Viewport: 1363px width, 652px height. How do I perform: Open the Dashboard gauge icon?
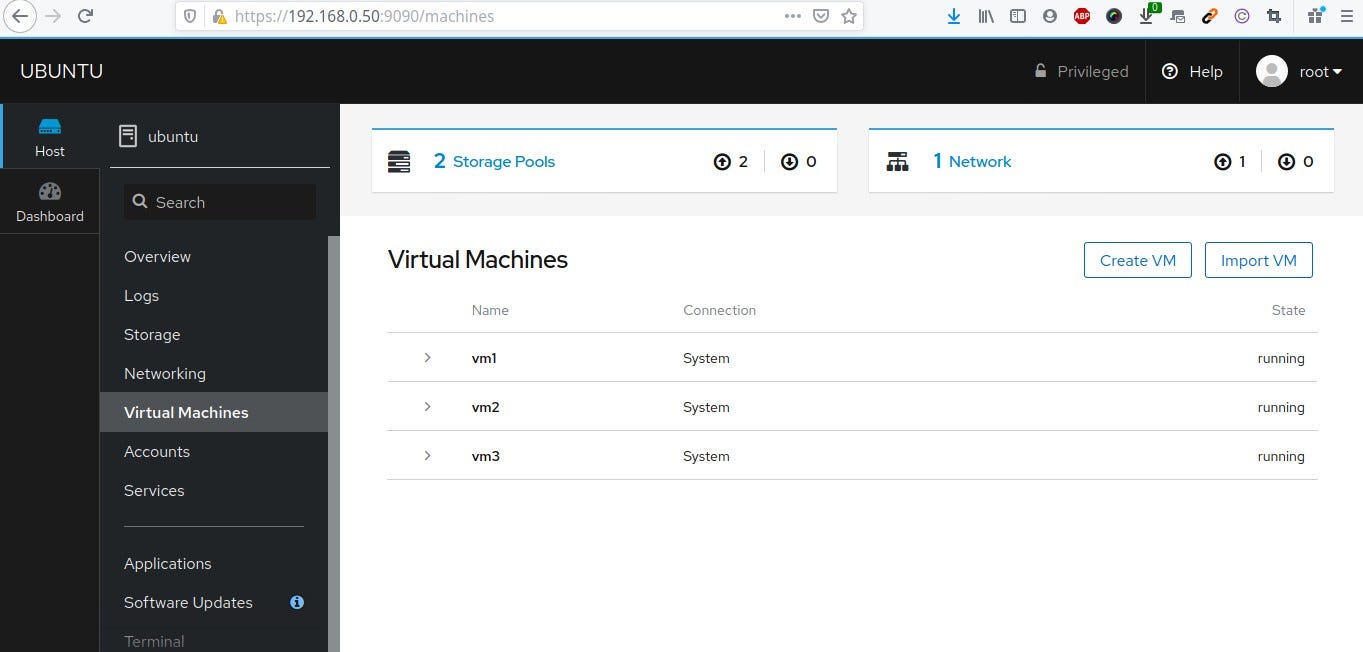pyautogui.click(x=50, y=191)
